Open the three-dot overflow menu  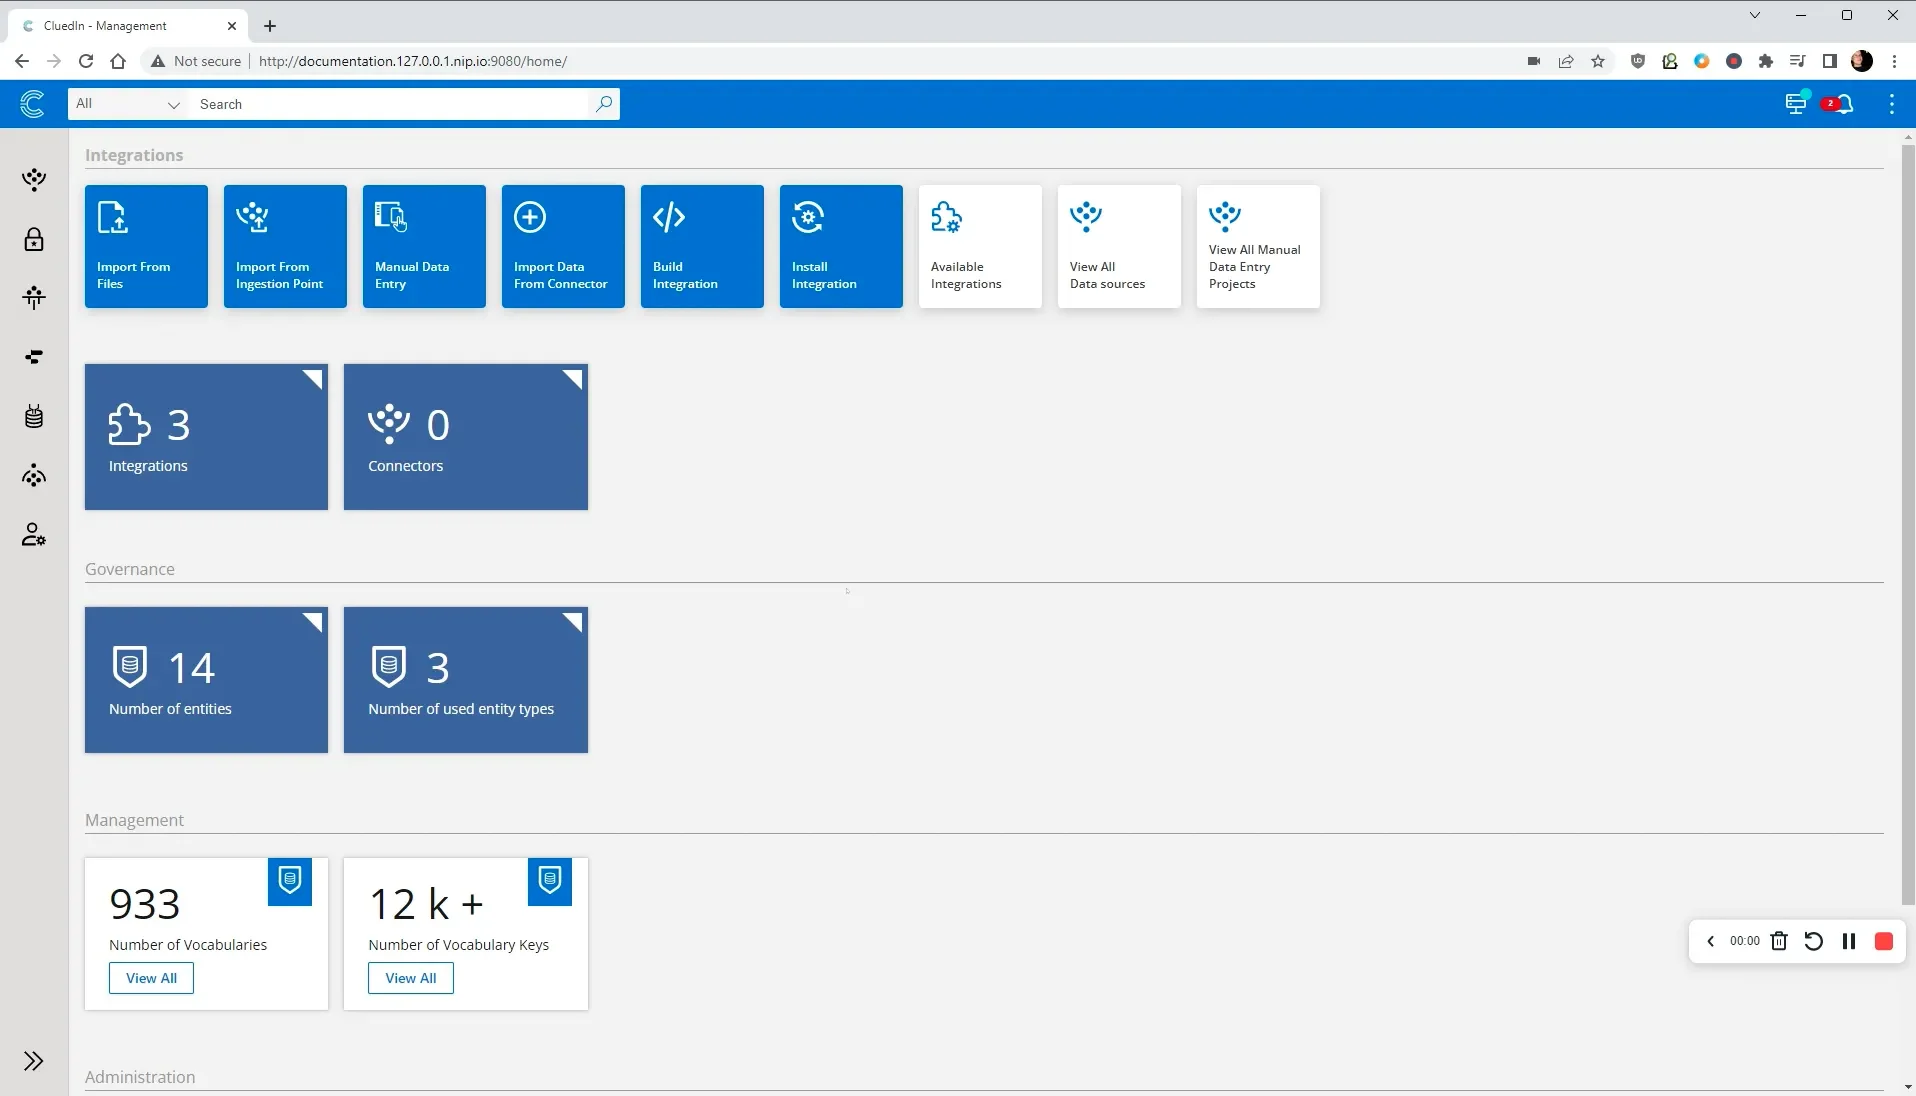point(1891,103)
